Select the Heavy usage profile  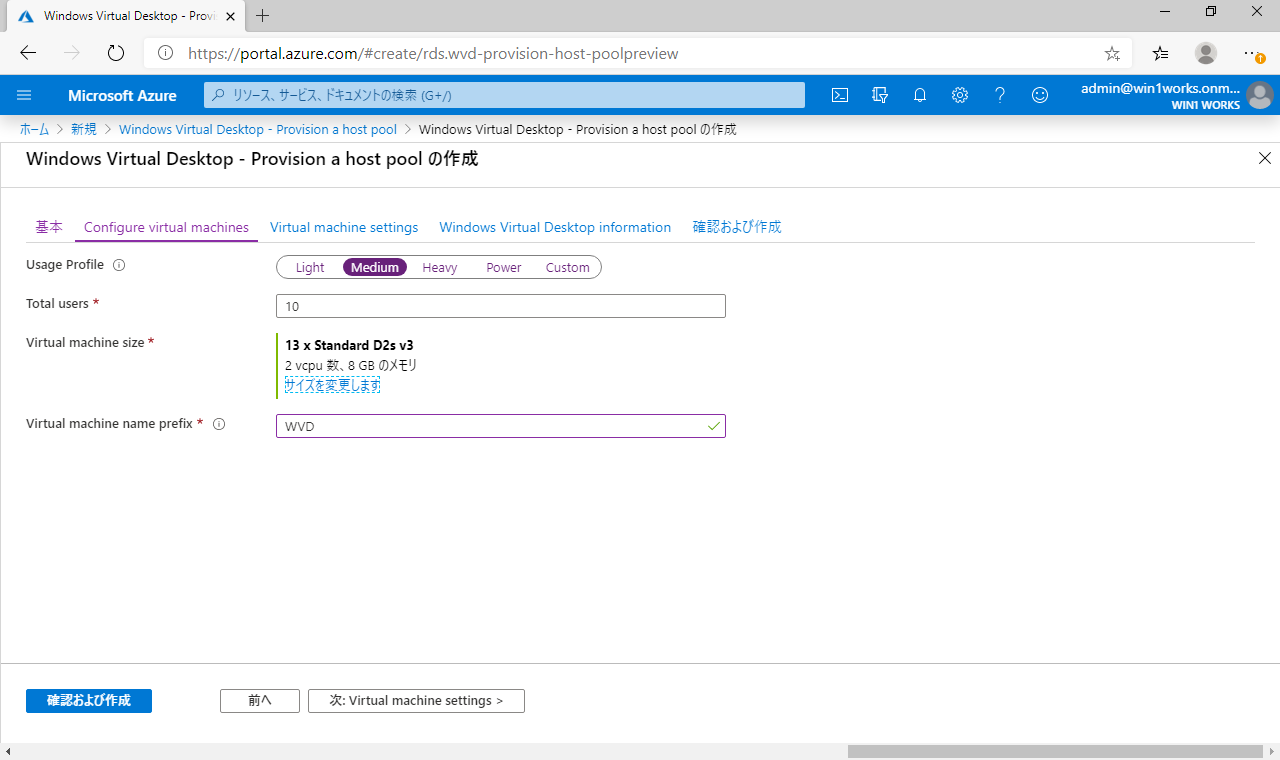[x=440, y=267]
